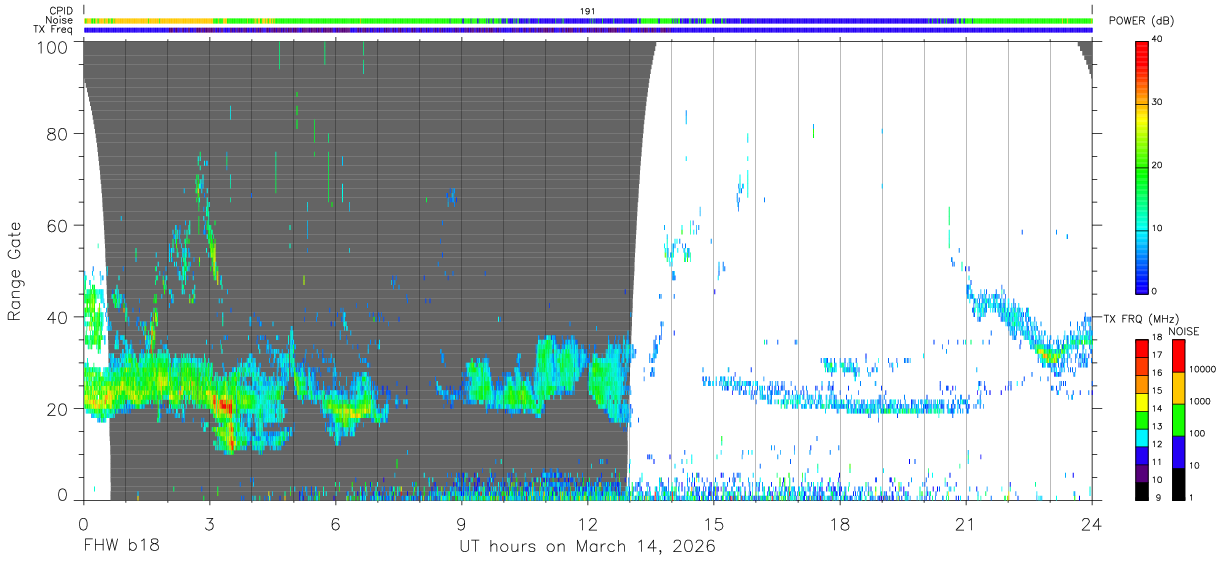Click the noise color scale bar
Viewport: 1228px width, 567px height.
click(x=1178, y=419)
